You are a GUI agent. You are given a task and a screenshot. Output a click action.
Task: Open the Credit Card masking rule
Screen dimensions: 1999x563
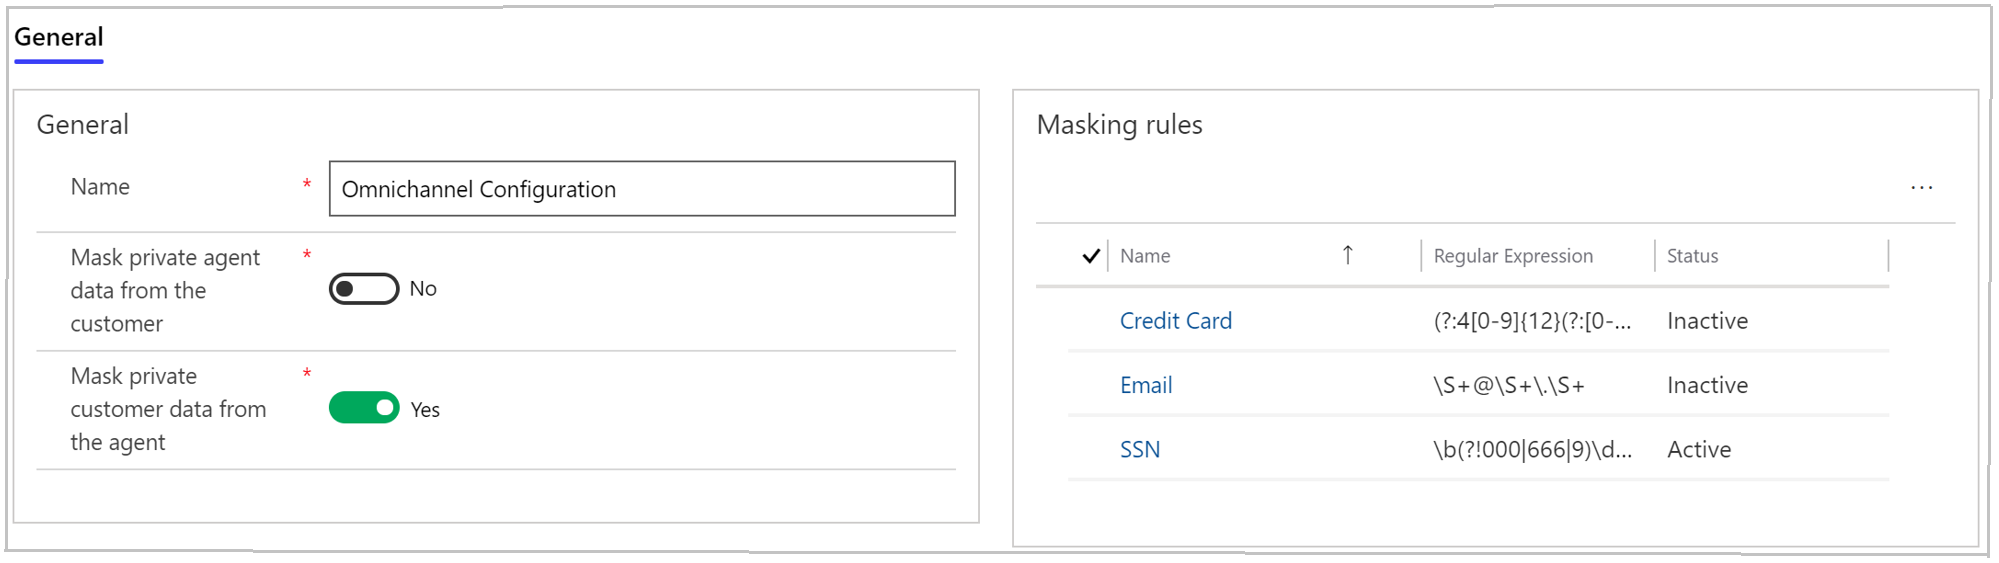coord(1175,321)
